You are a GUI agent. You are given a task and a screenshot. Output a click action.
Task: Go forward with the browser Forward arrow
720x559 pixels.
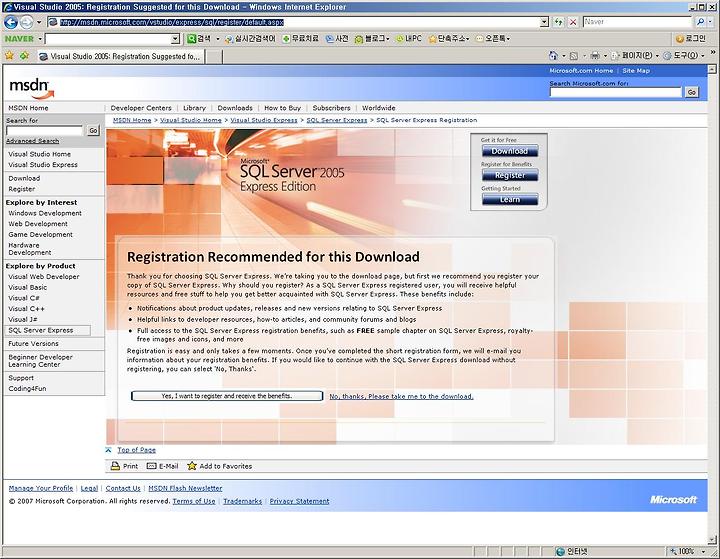pos(26,22)
